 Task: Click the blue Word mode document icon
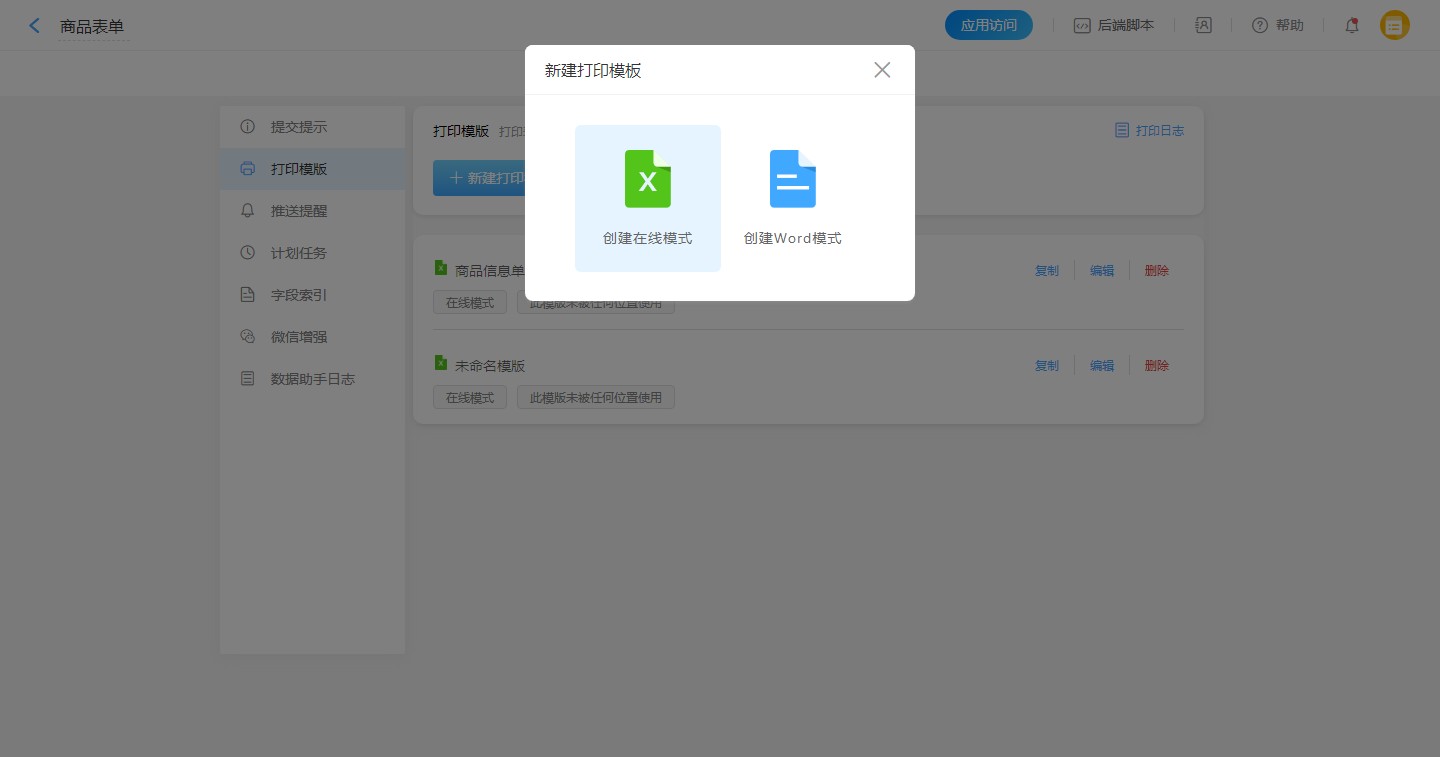(792, 179)
